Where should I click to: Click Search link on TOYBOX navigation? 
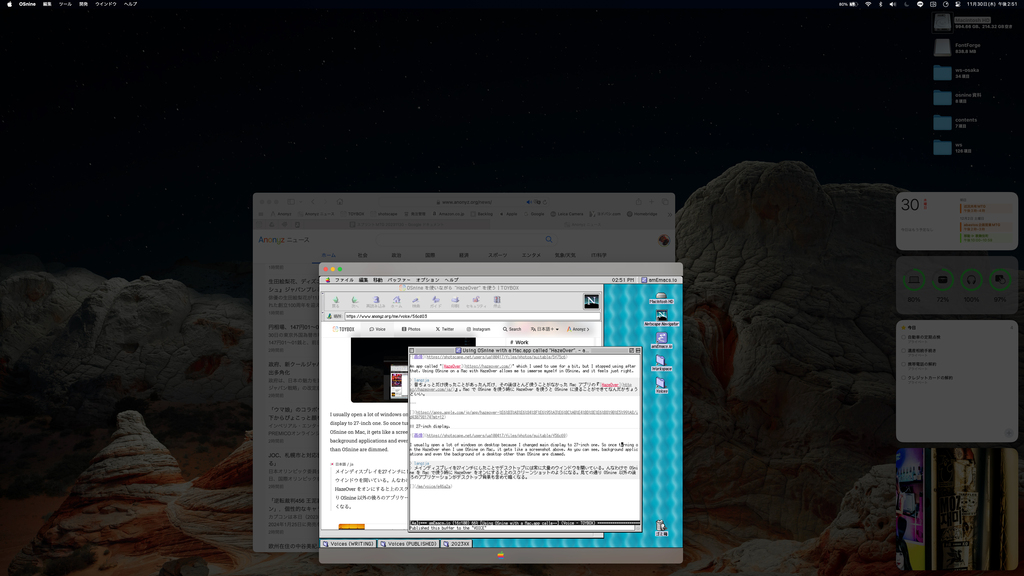512,329
